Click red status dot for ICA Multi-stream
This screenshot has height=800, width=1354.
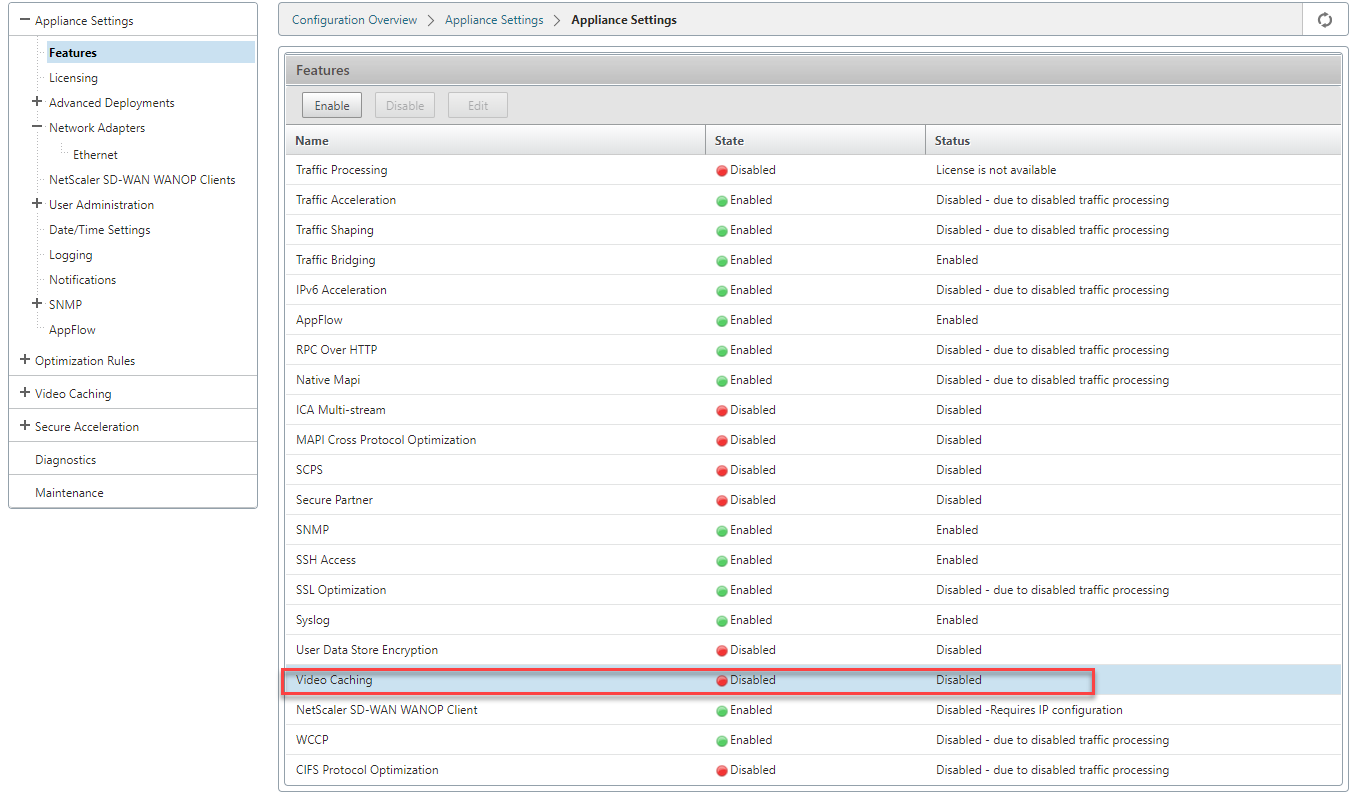(x=721, y=411)
